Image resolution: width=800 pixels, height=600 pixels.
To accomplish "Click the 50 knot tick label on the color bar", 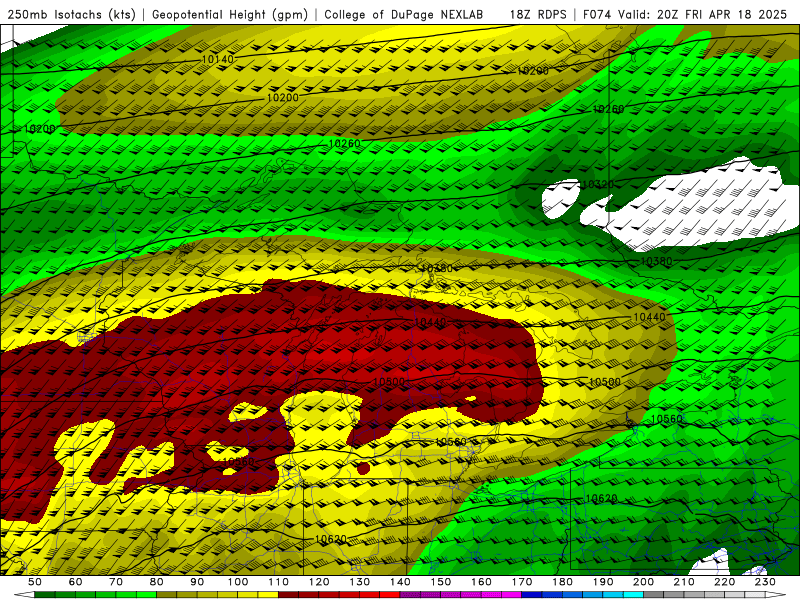I will (x=35, y=582).
